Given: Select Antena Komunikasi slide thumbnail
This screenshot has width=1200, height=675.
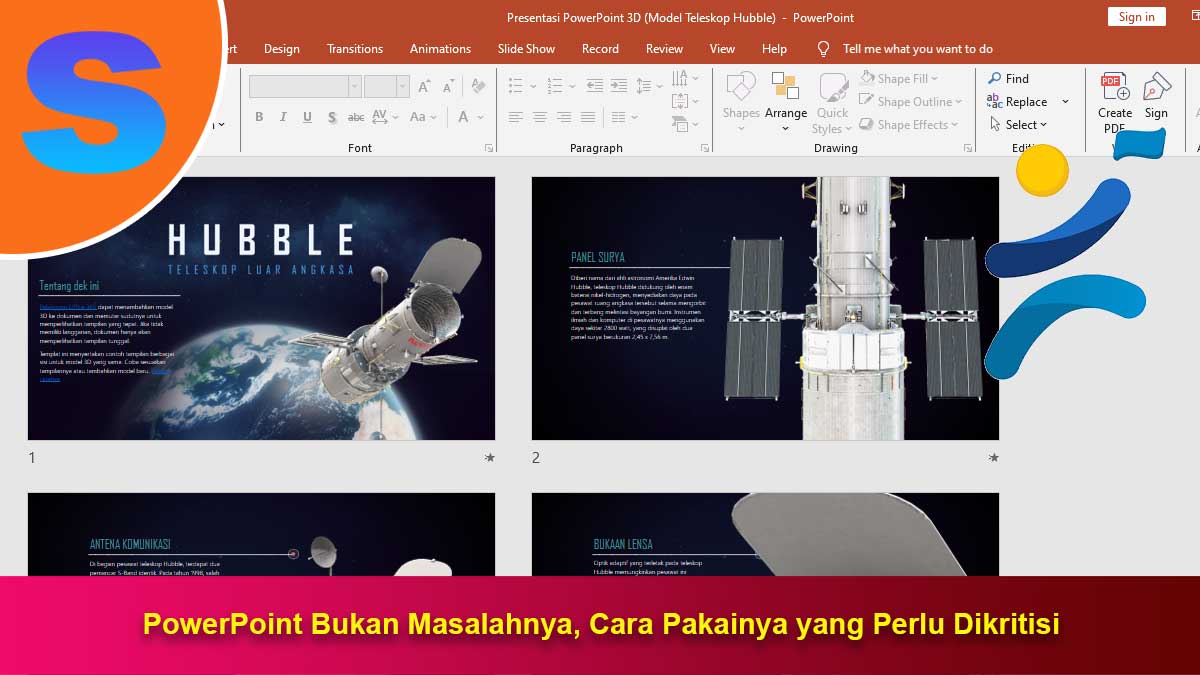Looking at the screenshot, I should coord(261,534).
